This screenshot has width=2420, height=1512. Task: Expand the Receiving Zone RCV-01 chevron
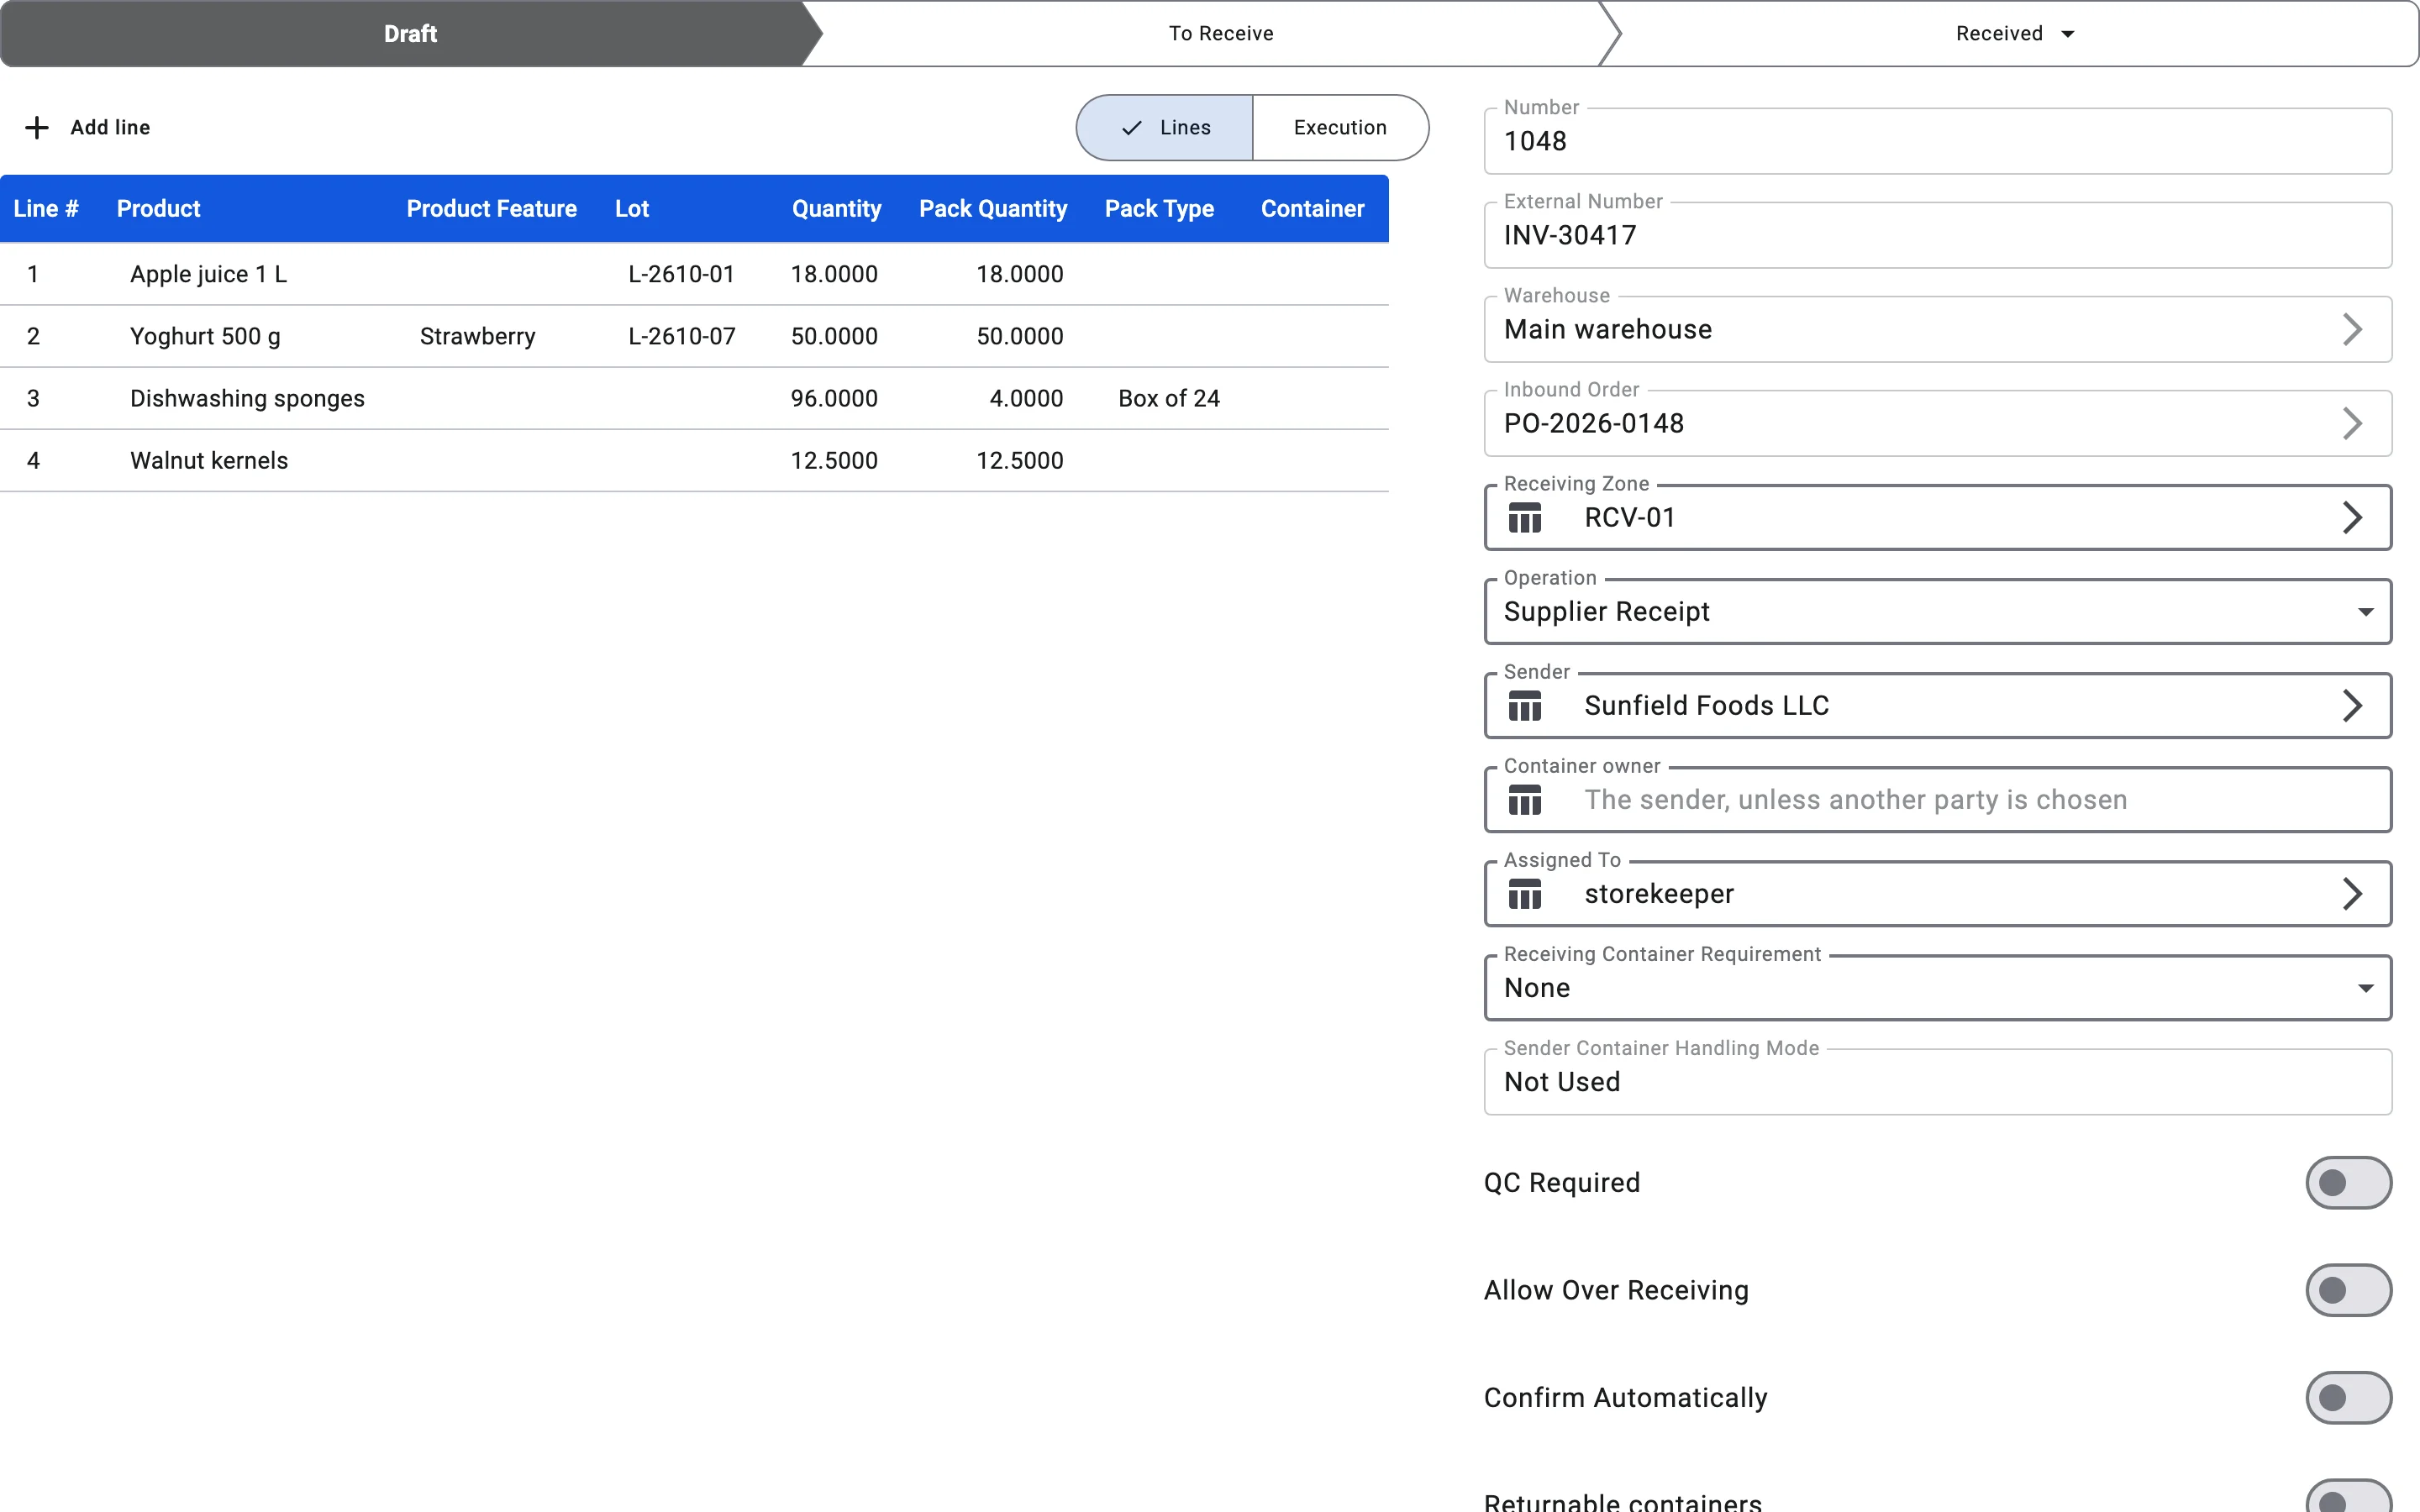coord(2352,518)
